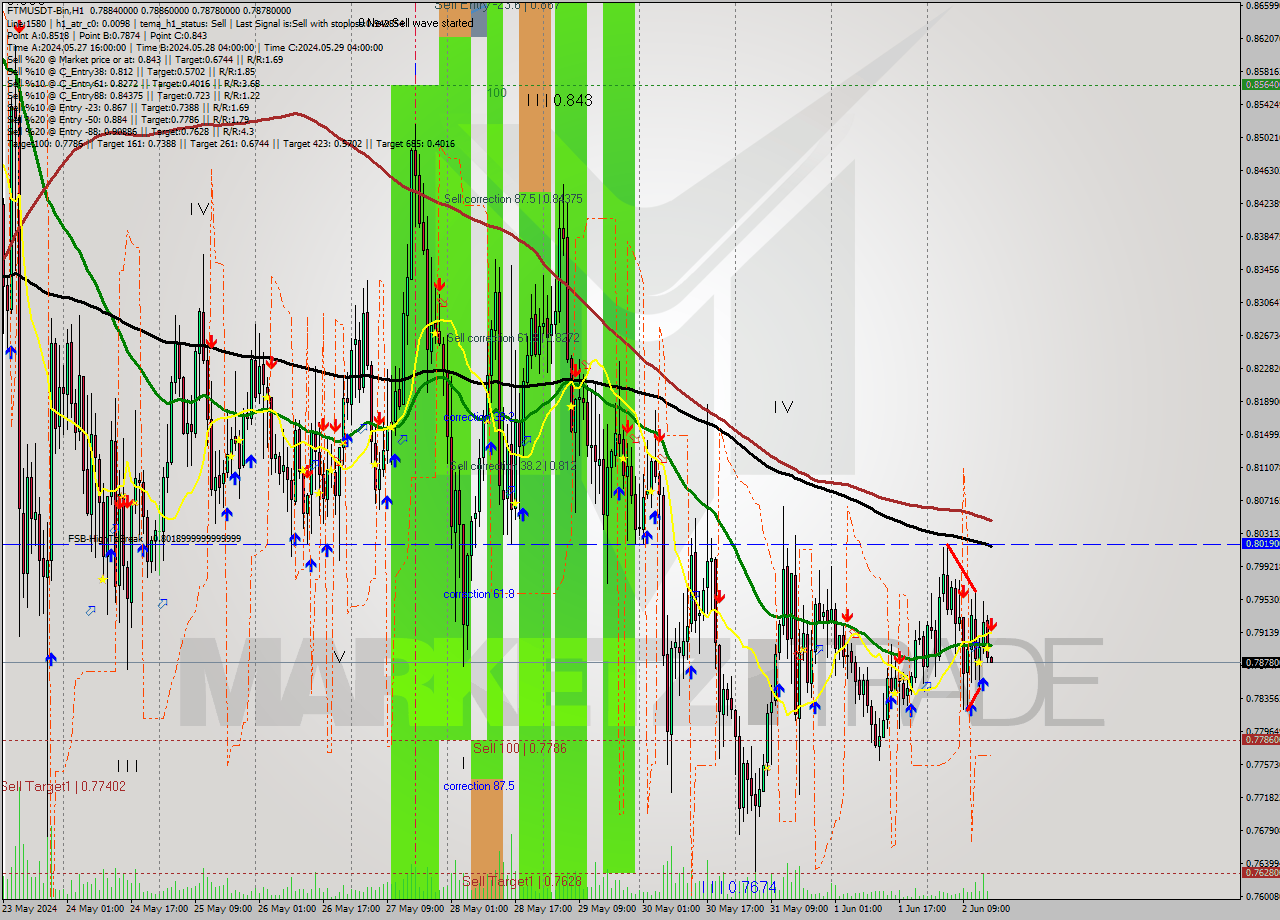Click the 0.8071 price axis label

click(1262, 500)
